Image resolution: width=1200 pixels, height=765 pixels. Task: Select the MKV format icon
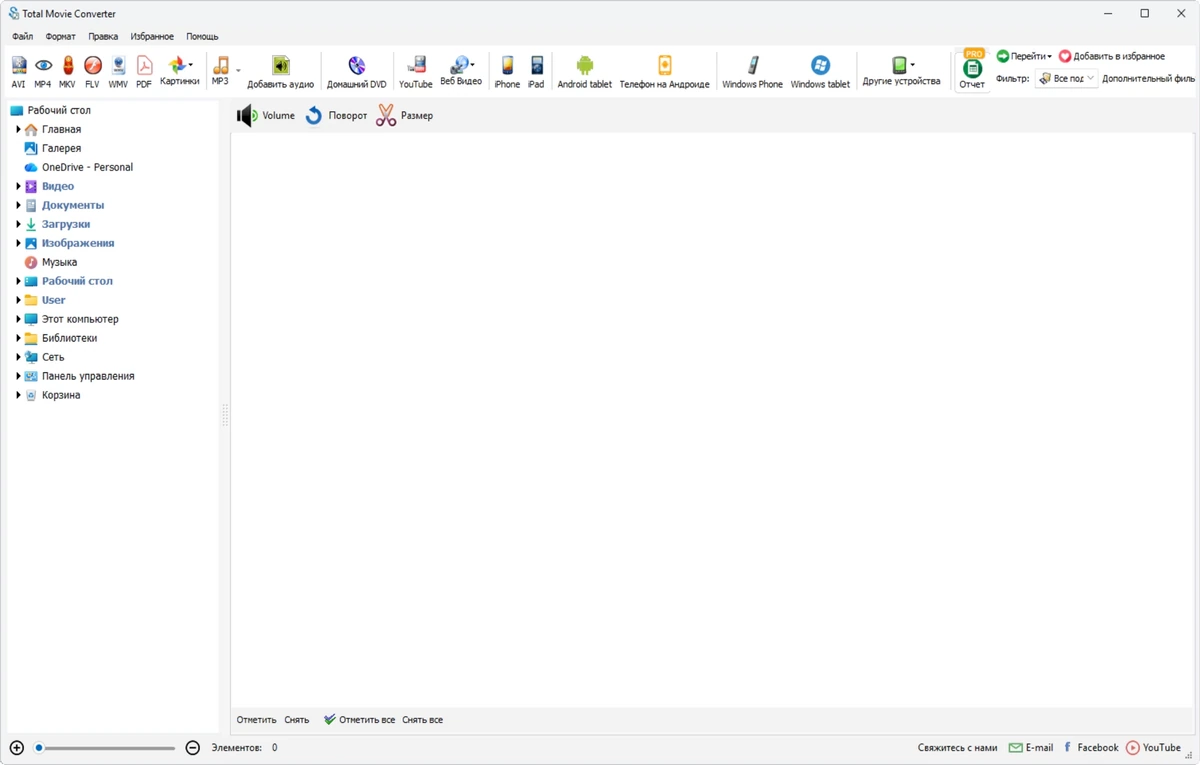coord(67,72)
